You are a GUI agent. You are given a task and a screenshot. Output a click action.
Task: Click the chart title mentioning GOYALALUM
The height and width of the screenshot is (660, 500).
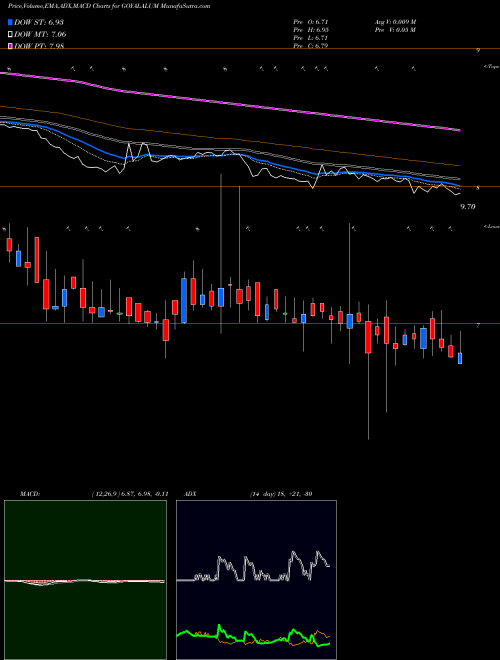[109, 6]
